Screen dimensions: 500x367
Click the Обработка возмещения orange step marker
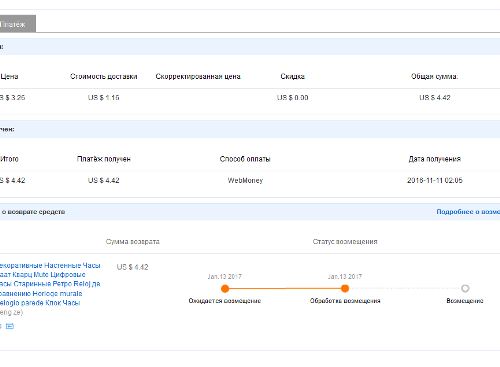pyautogui.click(x=345, y=288)
